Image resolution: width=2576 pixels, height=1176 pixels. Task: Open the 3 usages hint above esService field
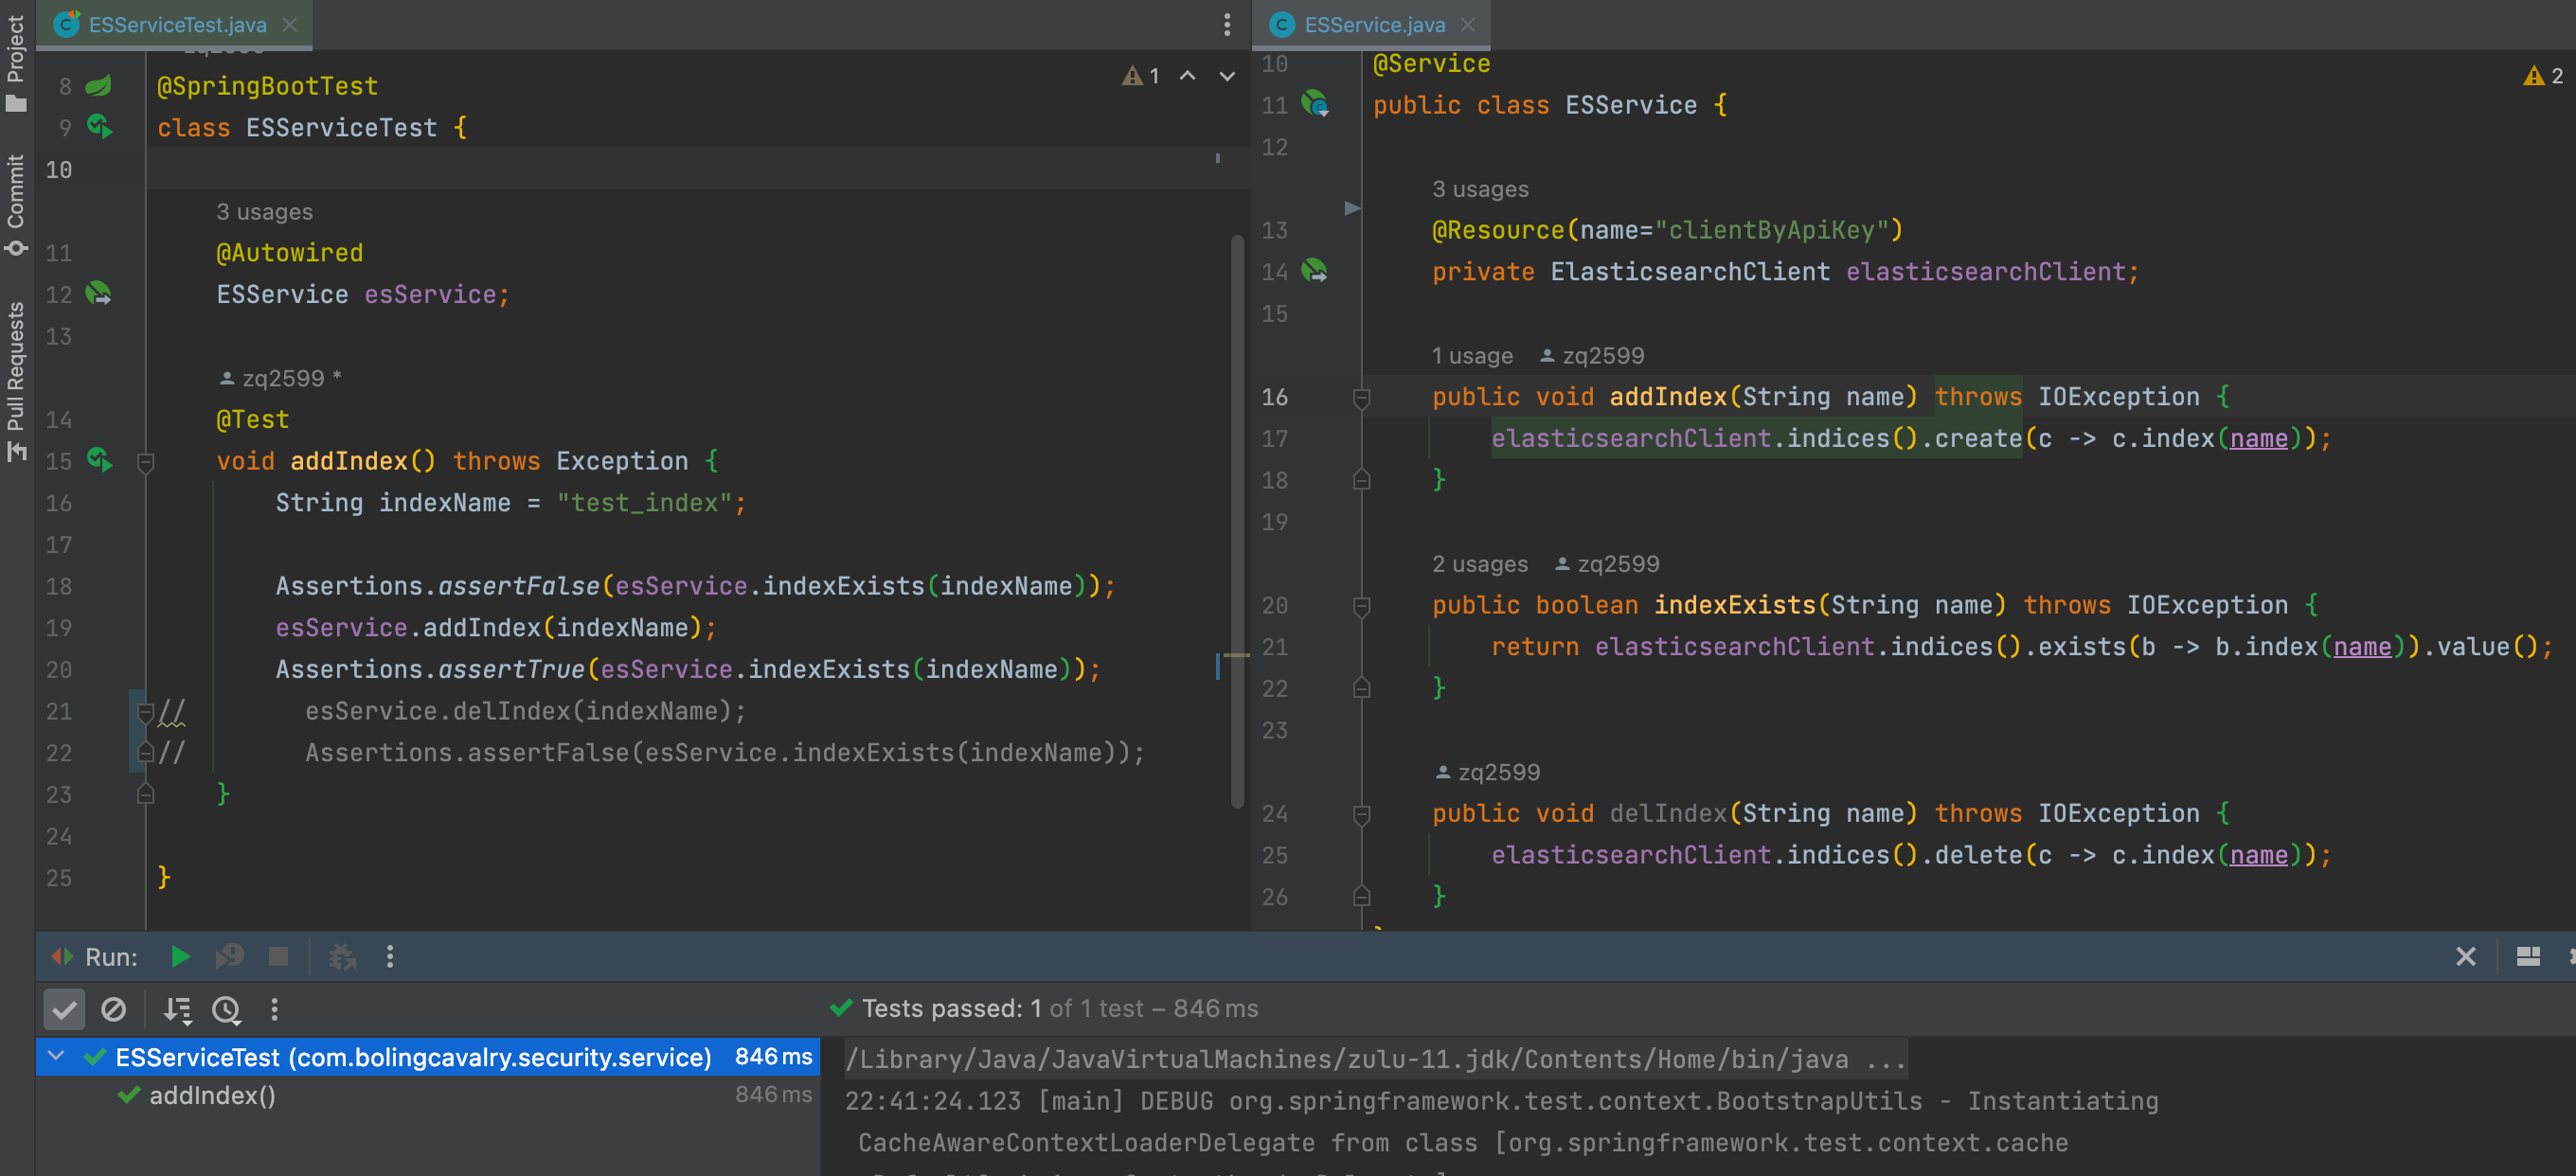pyautogui.click(x=263, y=211)
